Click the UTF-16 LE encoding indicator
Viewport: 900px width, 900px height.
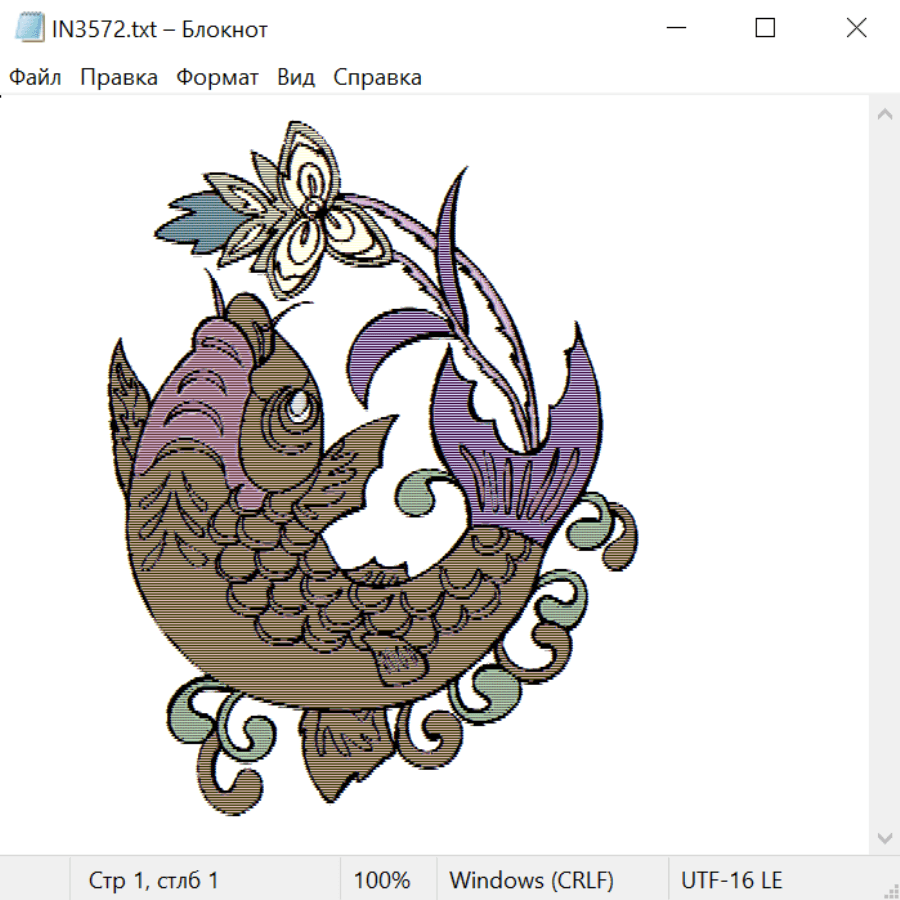[x=731, y=880]
